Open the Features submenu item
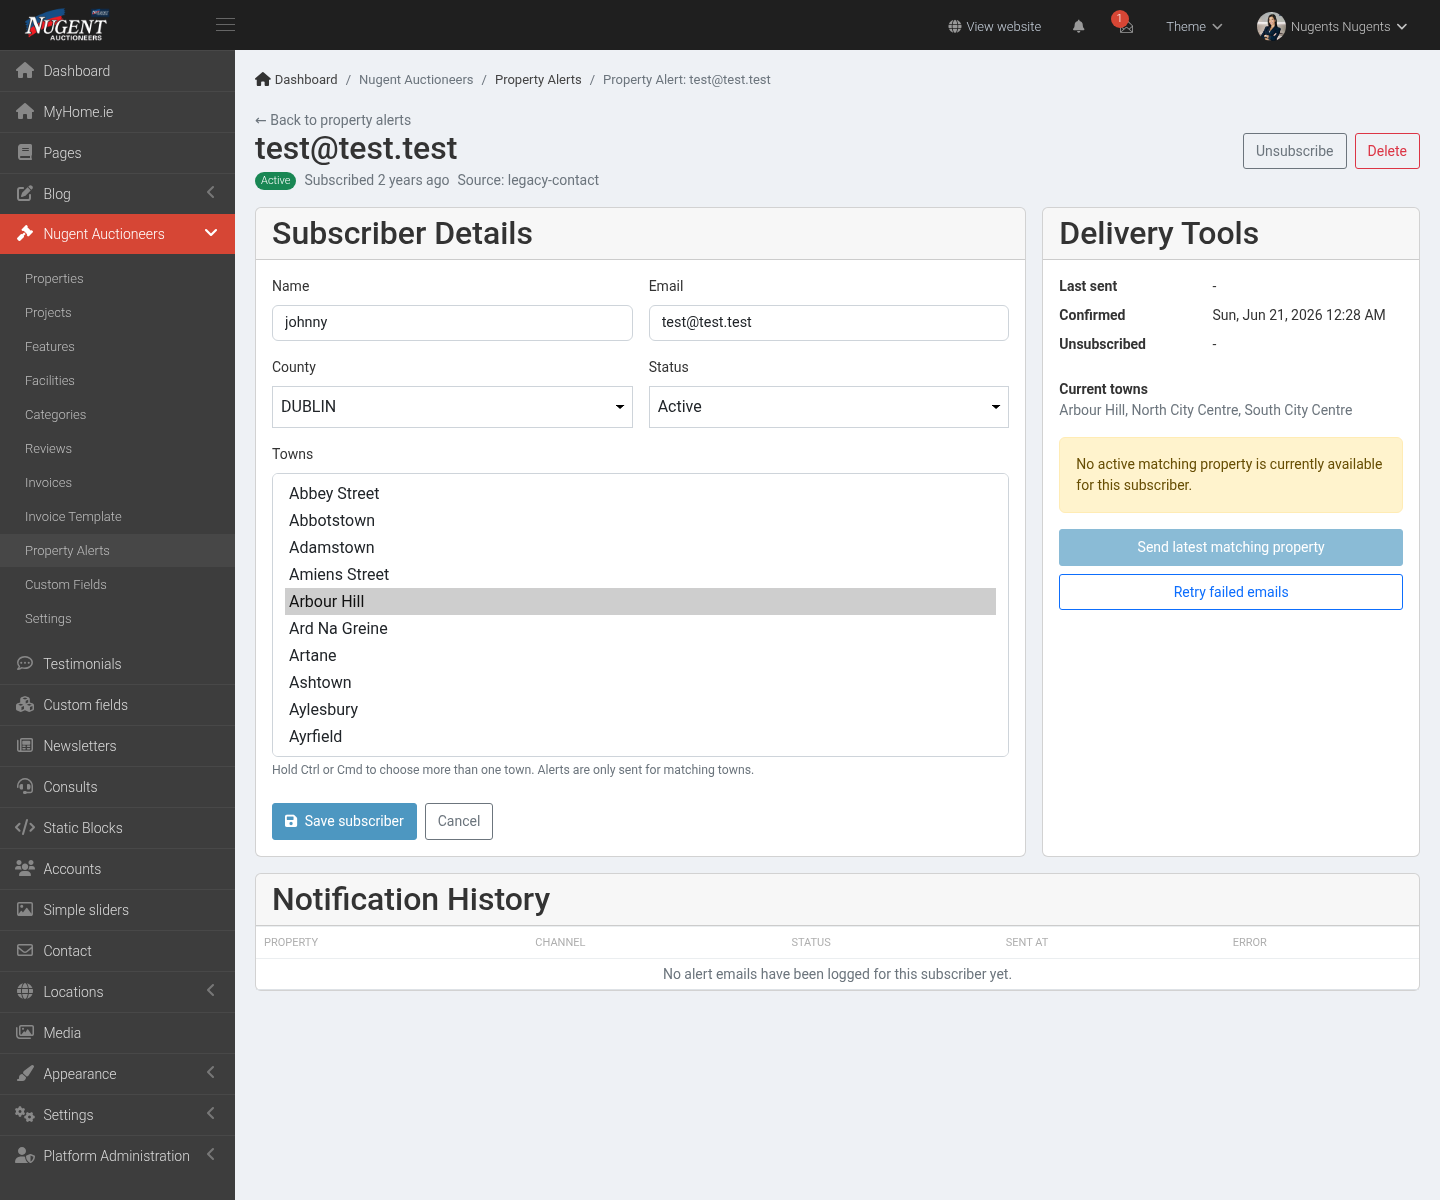 coord(117,347)
